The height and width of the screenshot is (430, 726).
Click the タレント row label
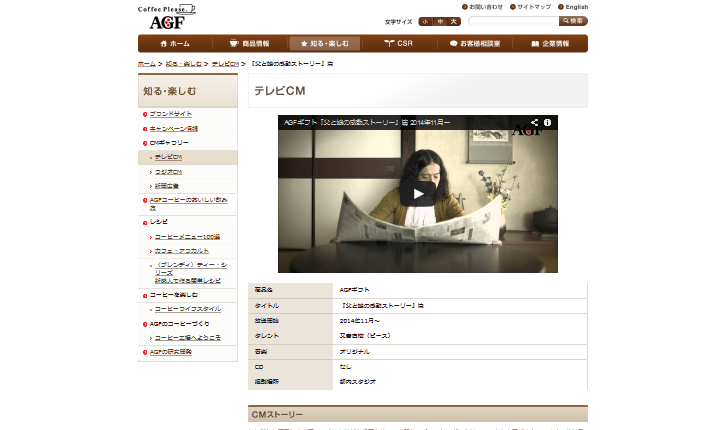tap(267, 336)
